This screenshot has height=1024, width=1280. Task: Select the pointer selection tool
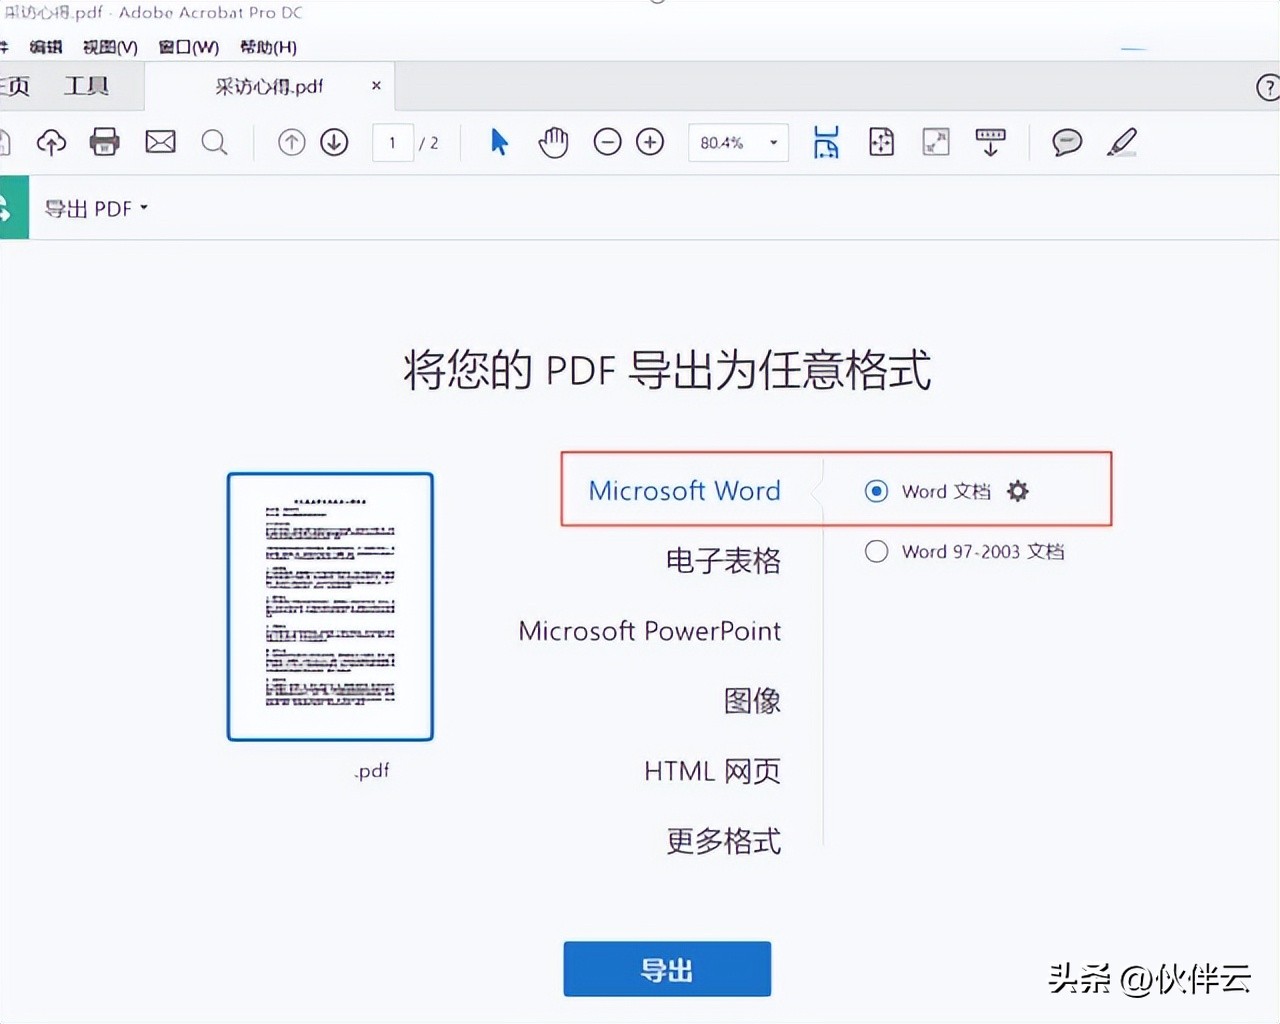(498, 142)
